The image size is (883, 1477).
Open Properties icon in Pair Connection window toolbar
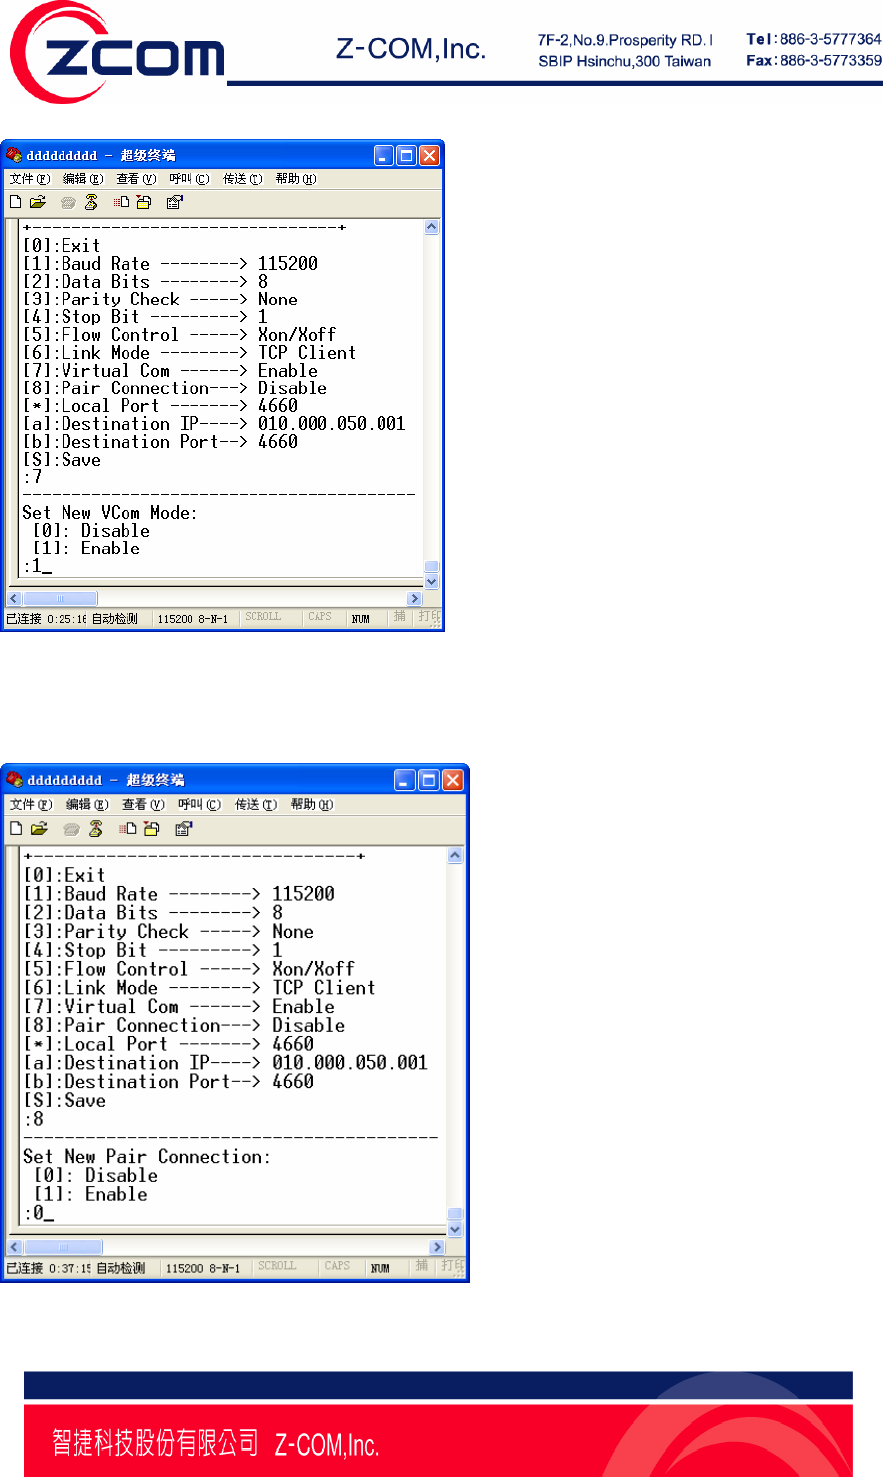pos(183,828)
